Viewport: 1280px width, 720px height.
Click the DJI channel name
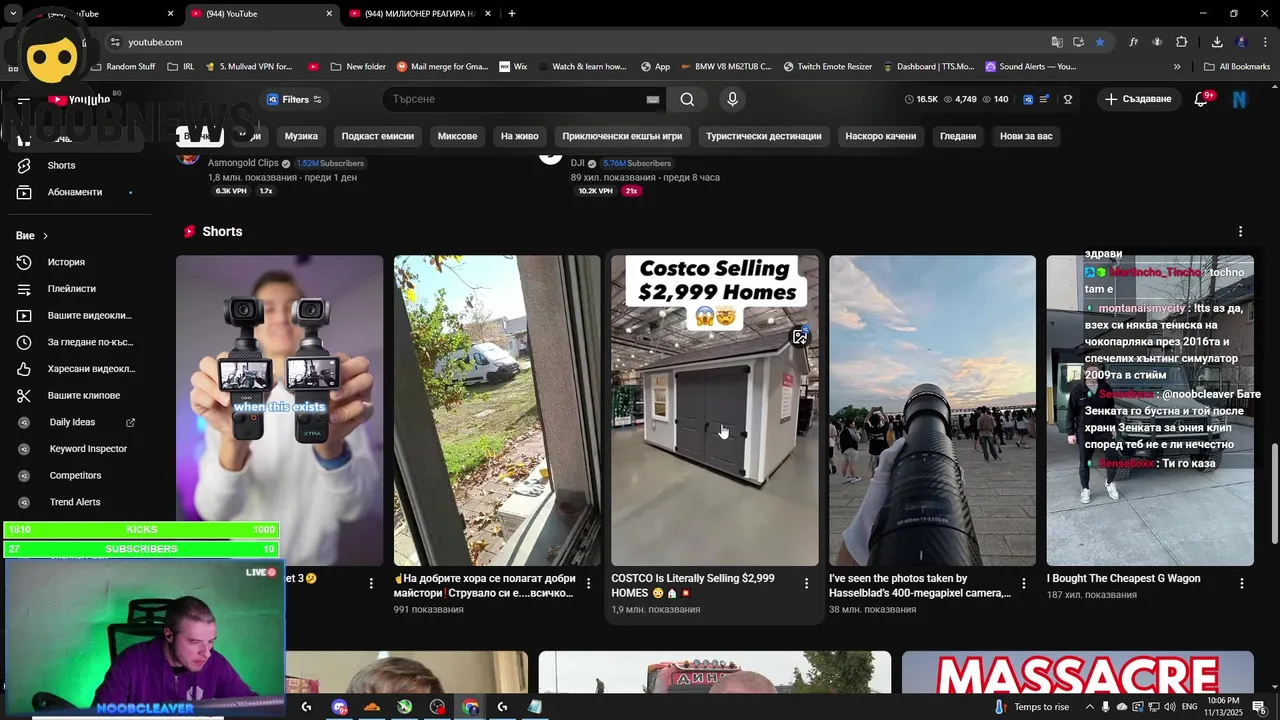[x=577, y=163]
